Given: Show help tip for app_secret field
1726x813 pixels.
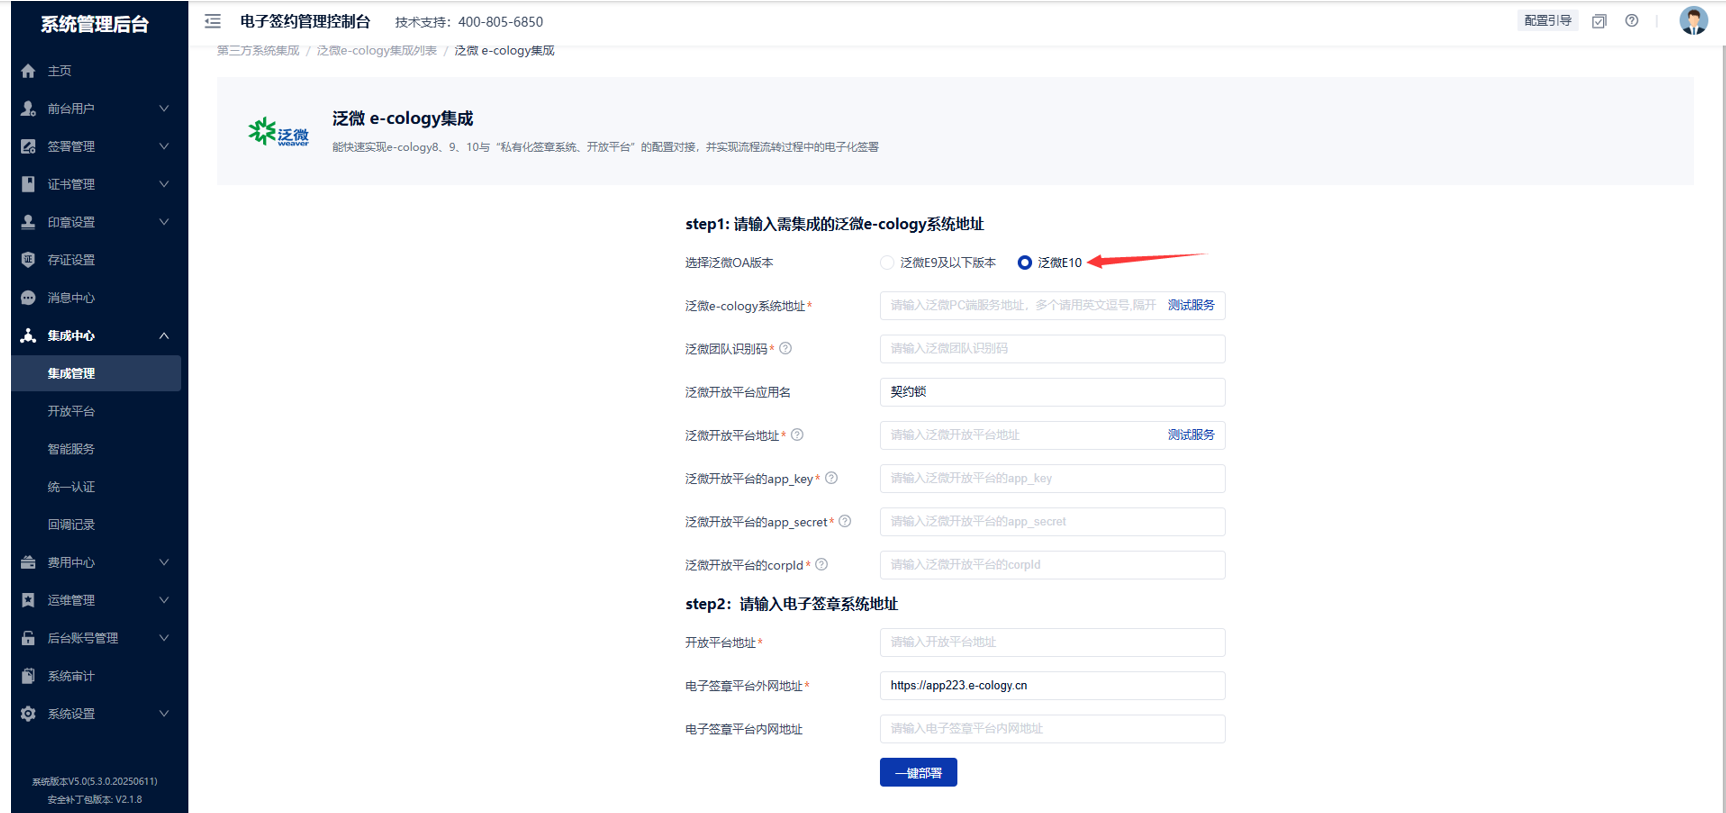Looking at the screenshot, I should click(x=845, y=521).
